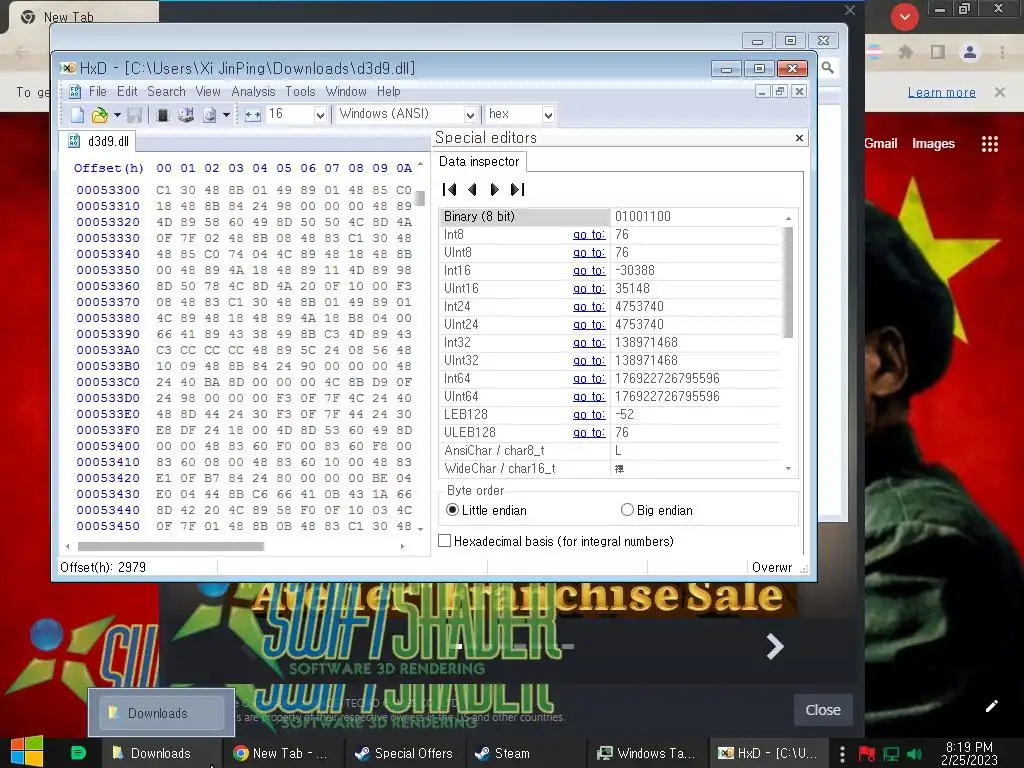The image size is (1024, 768).
Task: Open the View menu
Action: 208,91
